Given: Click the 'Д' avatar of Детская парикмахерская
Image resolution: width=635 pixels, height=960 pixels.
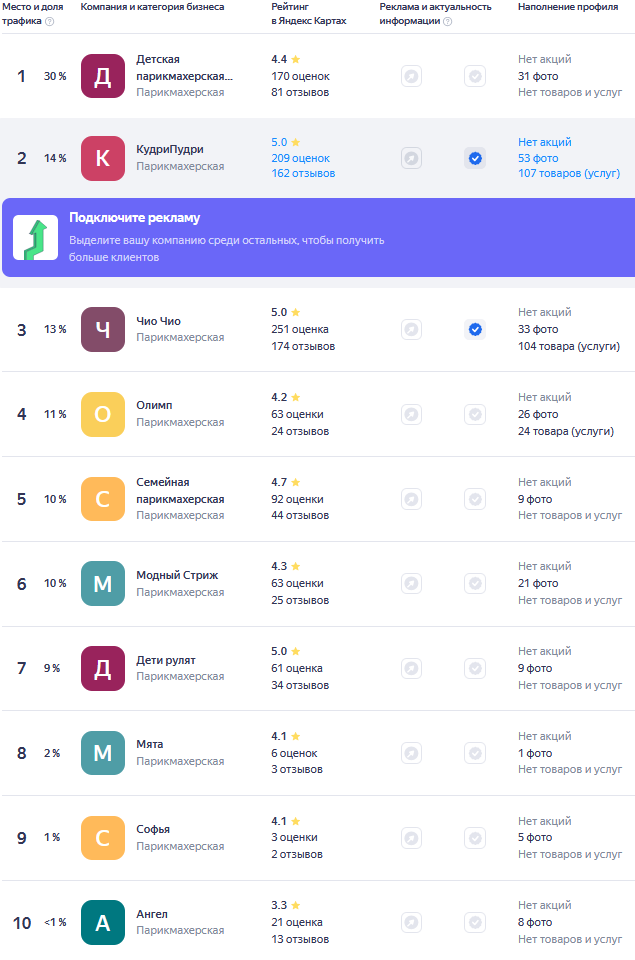Looking at the screenshot, I should point(103,76).
